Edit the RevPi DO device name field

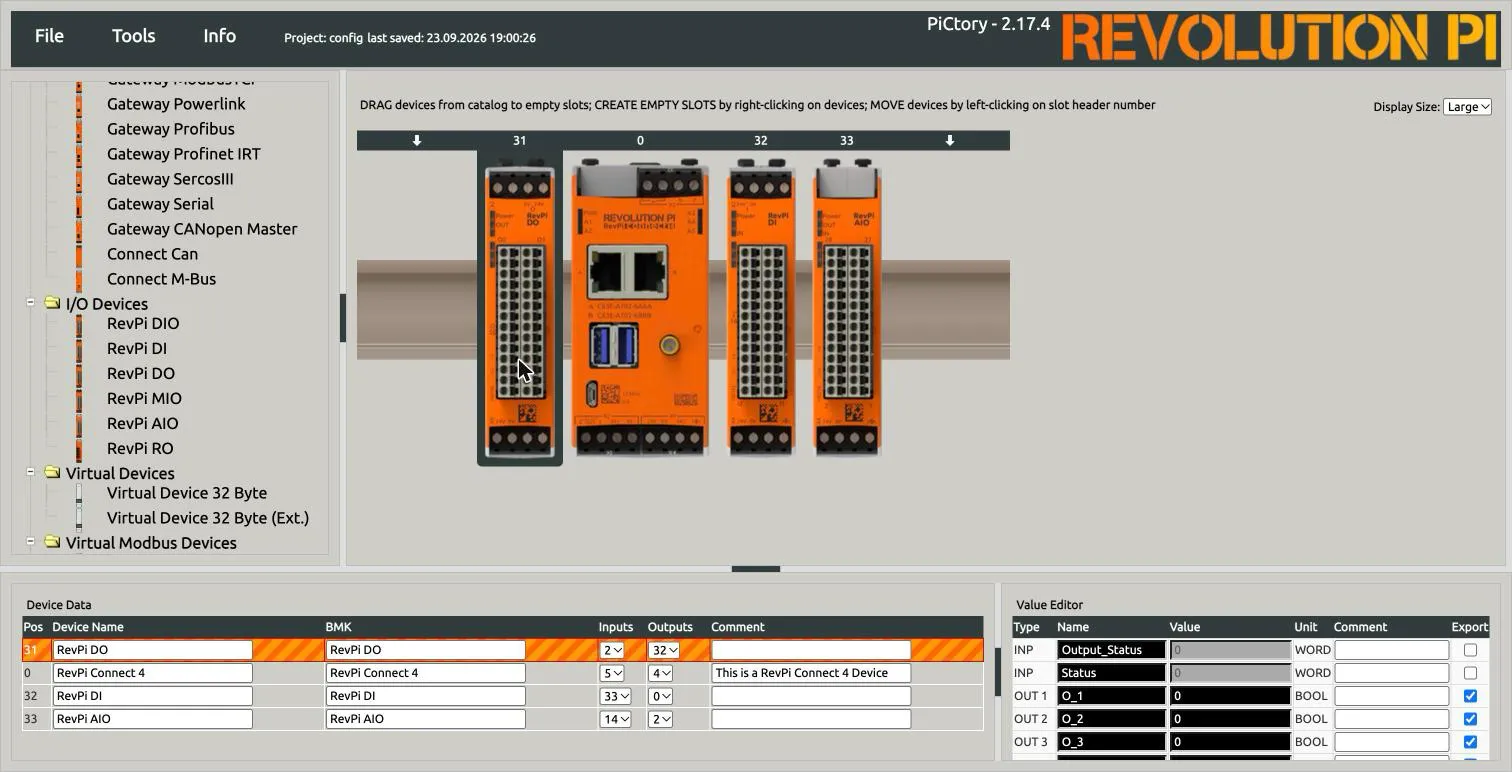[x=152, y=650]
